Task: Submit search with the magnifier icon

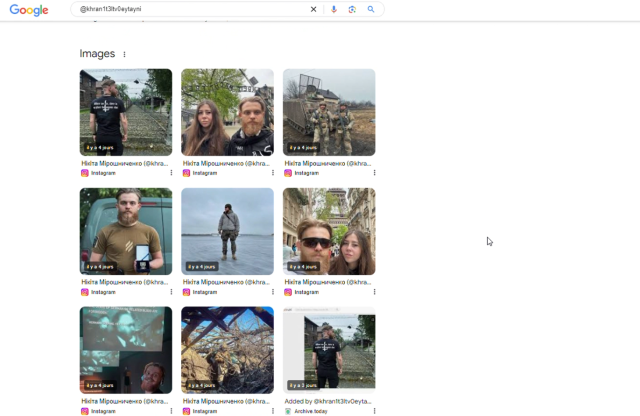Action: pos(371,9)
